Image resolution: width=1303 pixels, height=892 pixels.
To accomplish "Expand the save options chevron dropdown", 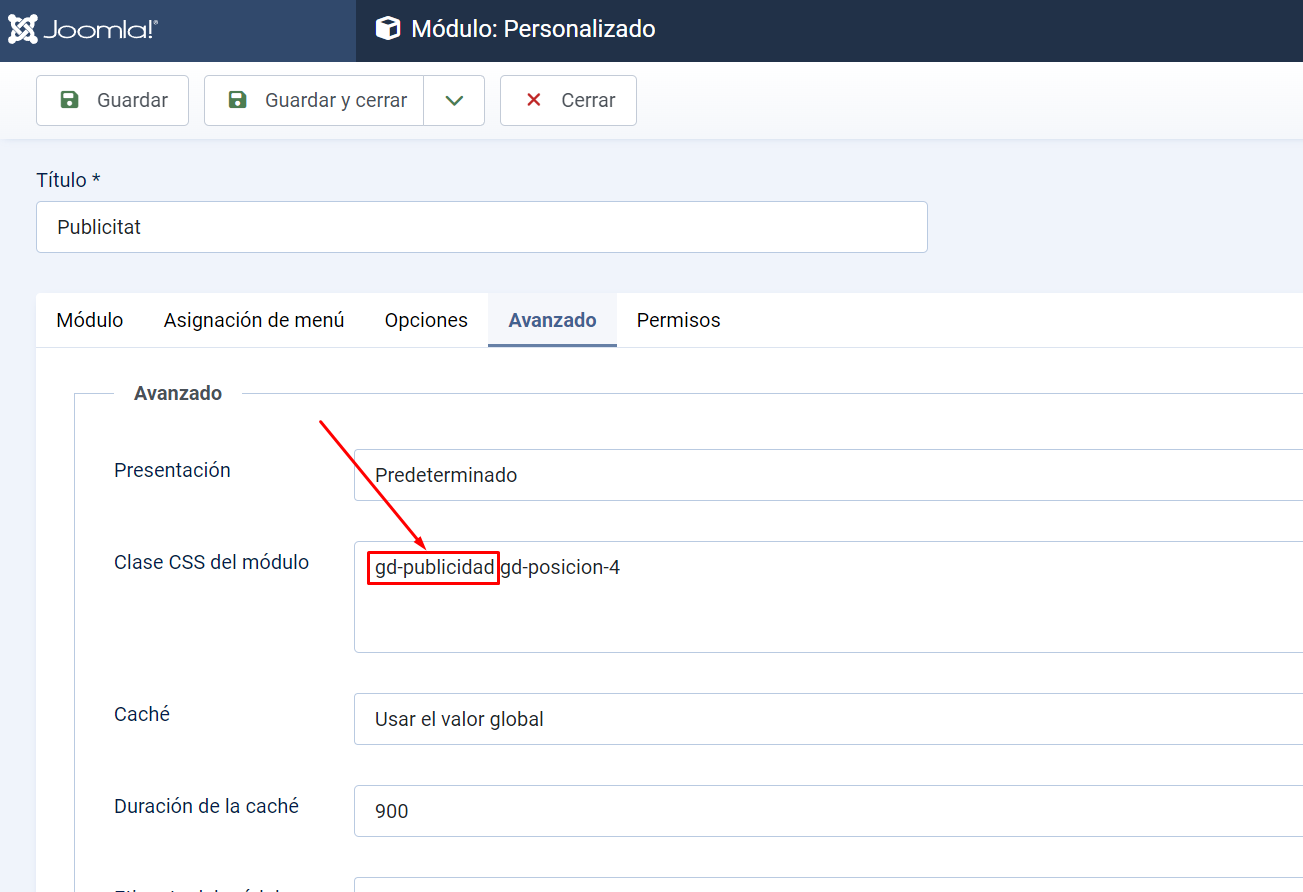I will point(454,101).
